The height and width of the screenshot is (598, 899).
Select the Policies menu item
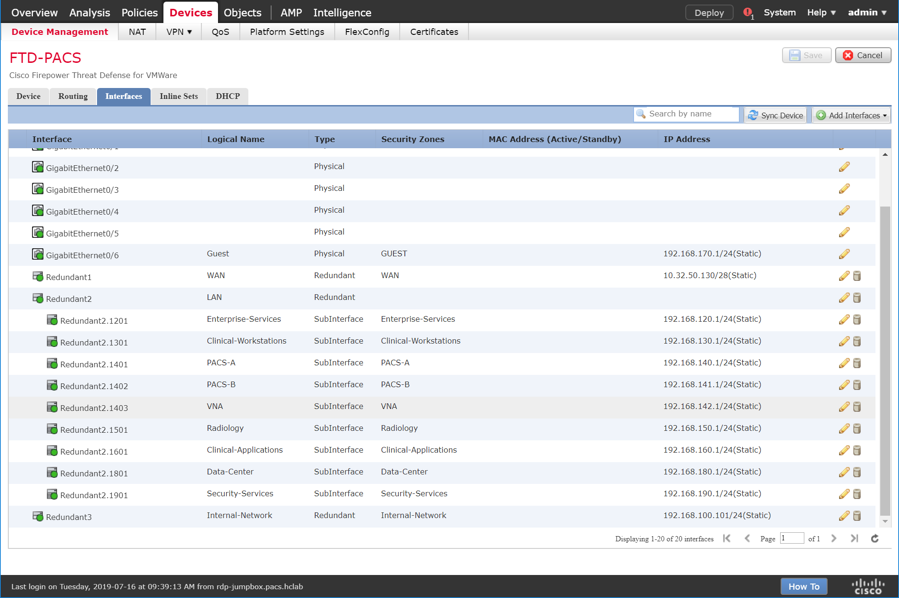click(x=139, y=13)
